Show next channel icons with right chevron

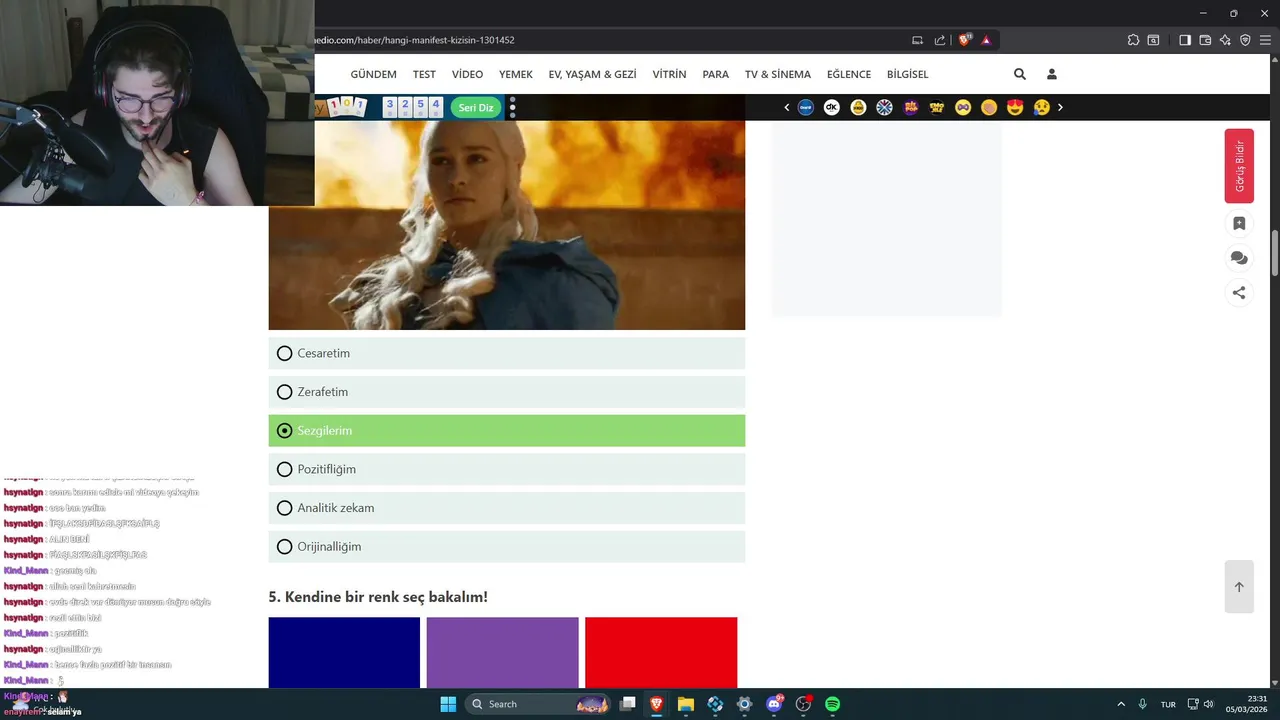1060,107
